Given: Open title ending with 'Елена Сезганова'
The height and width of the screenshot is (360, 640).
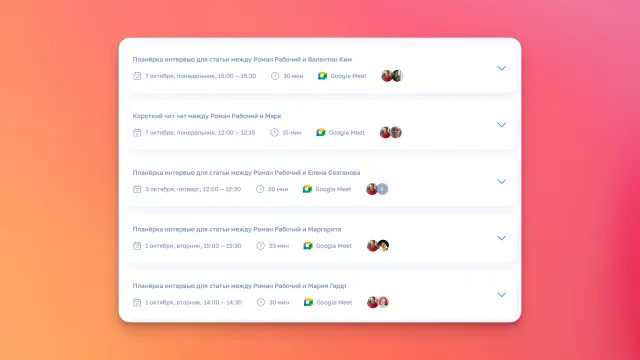Looking at the screenshot, I should click(246, 173).
